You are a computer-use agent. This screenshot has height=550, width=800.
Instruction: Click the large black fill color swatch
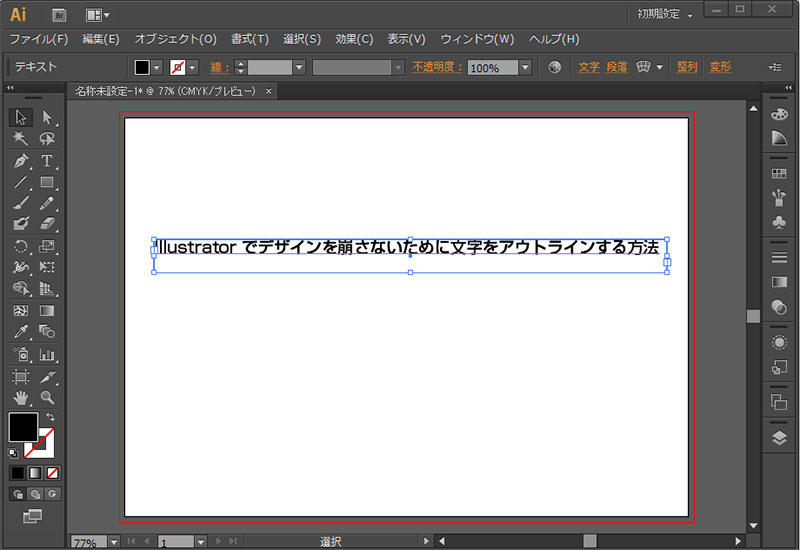coord(22,427)
